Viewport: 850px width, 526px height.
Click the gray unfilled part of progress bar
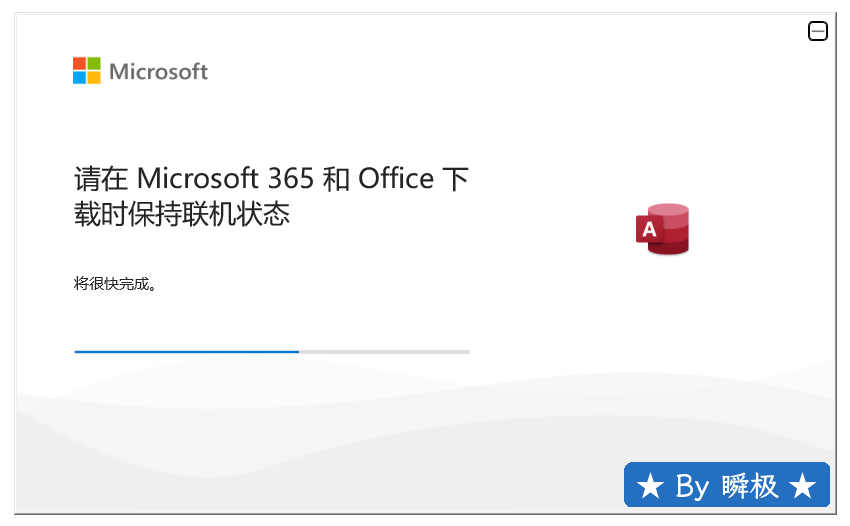[385, 352]
